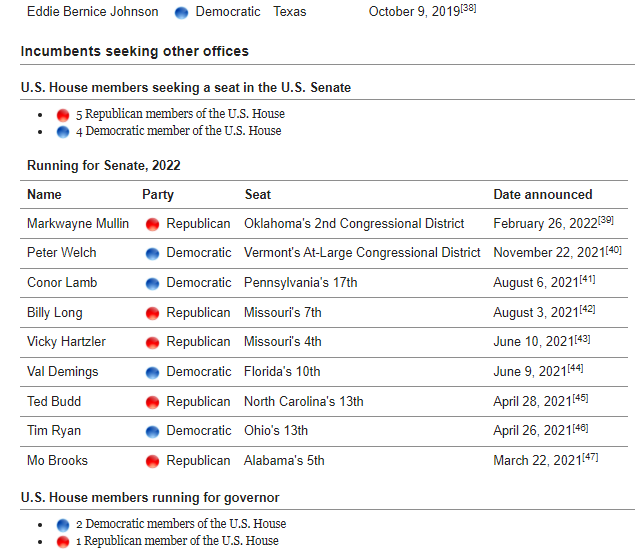Image resolution: width=635 pixels, height=557 pixels.
Task: Click the name 'Vicky Hartzler'
Action: [66, 342]
